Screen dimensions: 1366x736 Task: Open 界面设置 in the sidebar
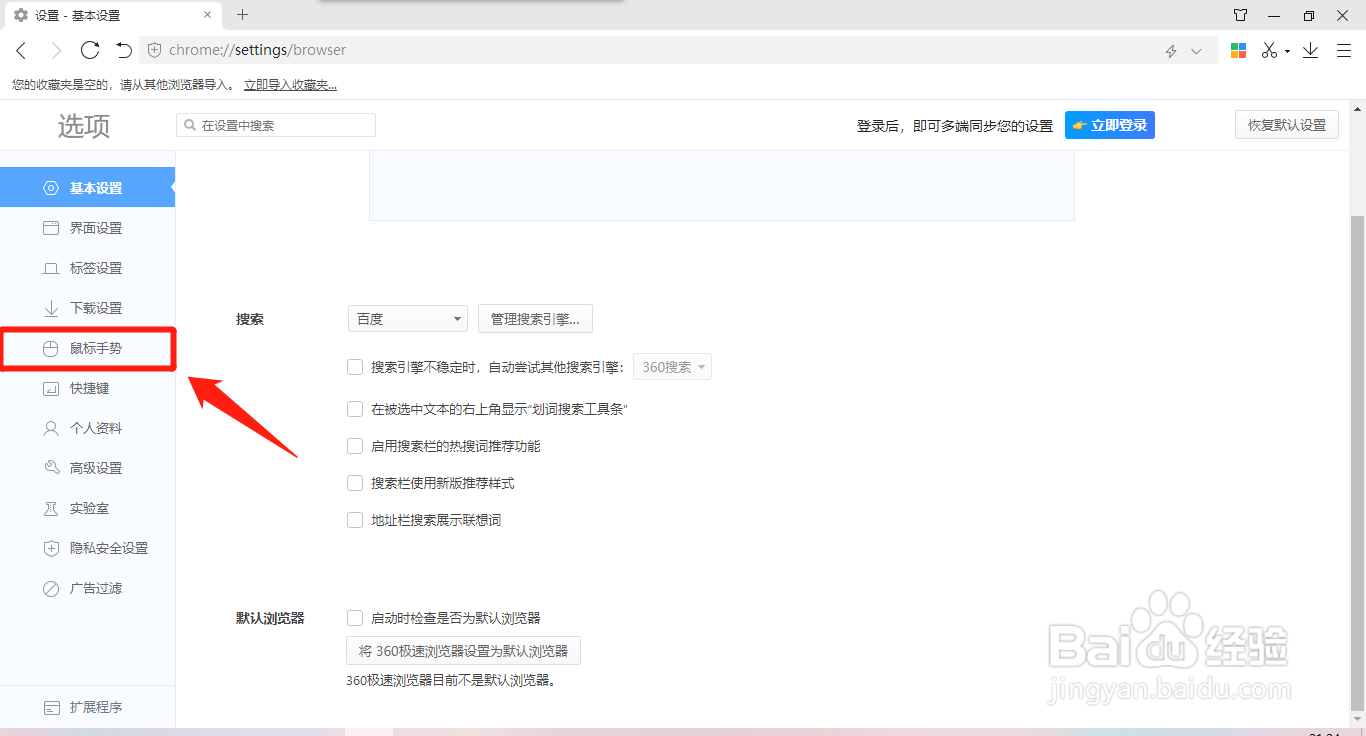[87, 228]
